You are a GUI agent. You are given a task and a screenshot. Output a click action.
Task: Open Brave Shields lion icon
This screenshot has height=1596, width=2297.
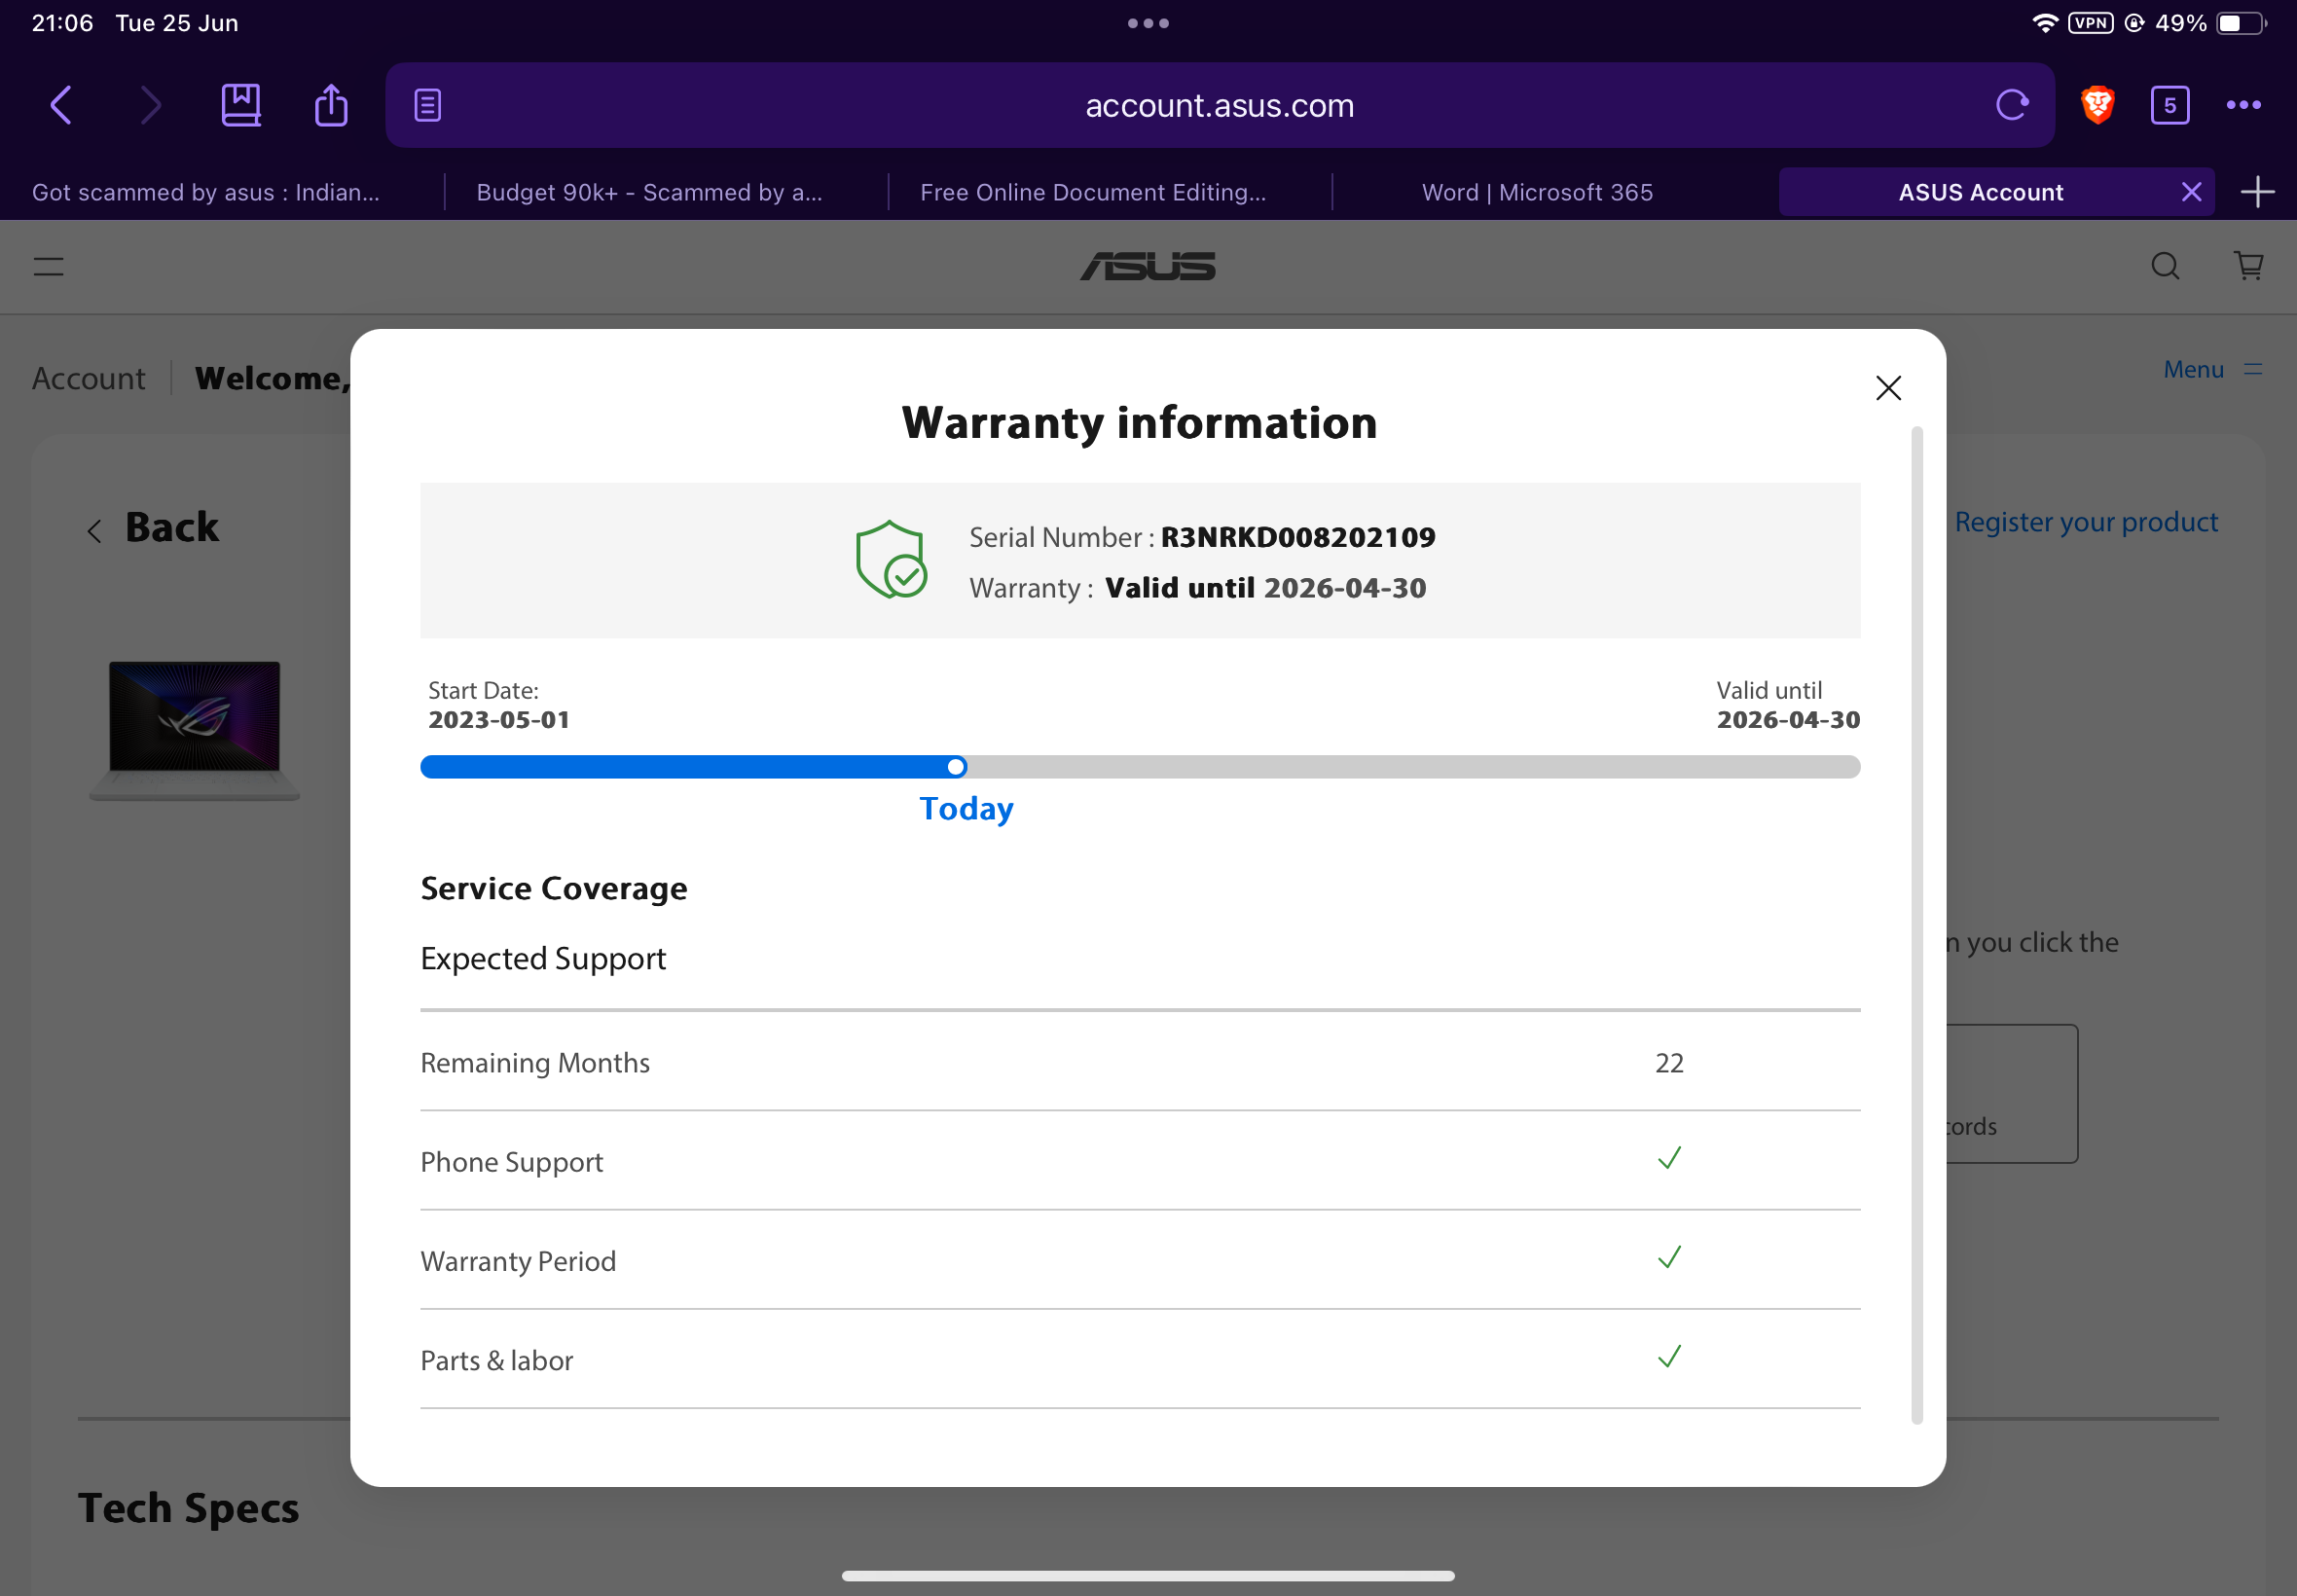2098,105
